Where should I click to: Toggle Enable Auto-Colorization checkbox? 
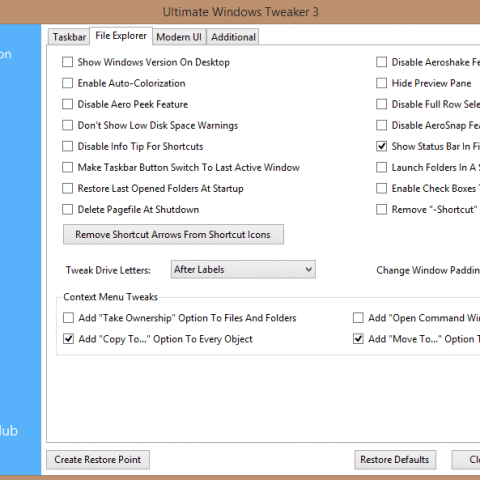pos(68,83)
